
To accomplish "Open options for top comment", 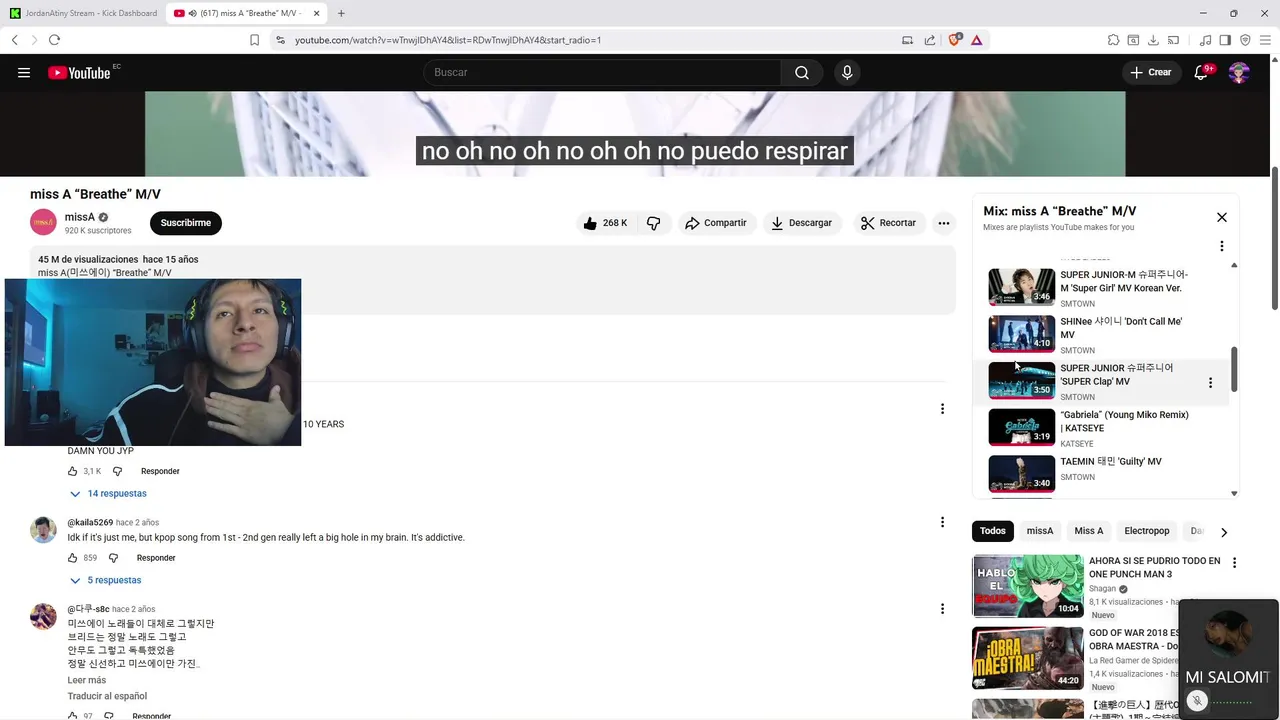I will (x=942, y=408).
